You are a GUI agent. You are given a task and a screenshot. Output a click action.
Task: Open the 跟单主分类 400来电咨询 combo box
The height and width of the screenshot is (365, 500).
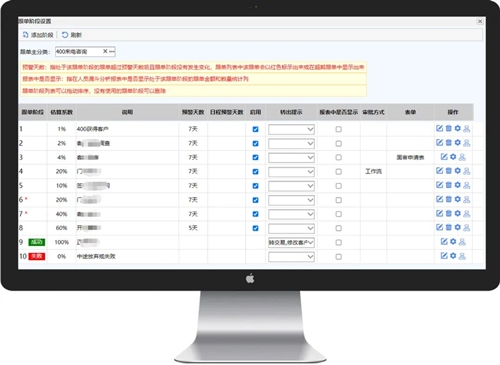85,52
